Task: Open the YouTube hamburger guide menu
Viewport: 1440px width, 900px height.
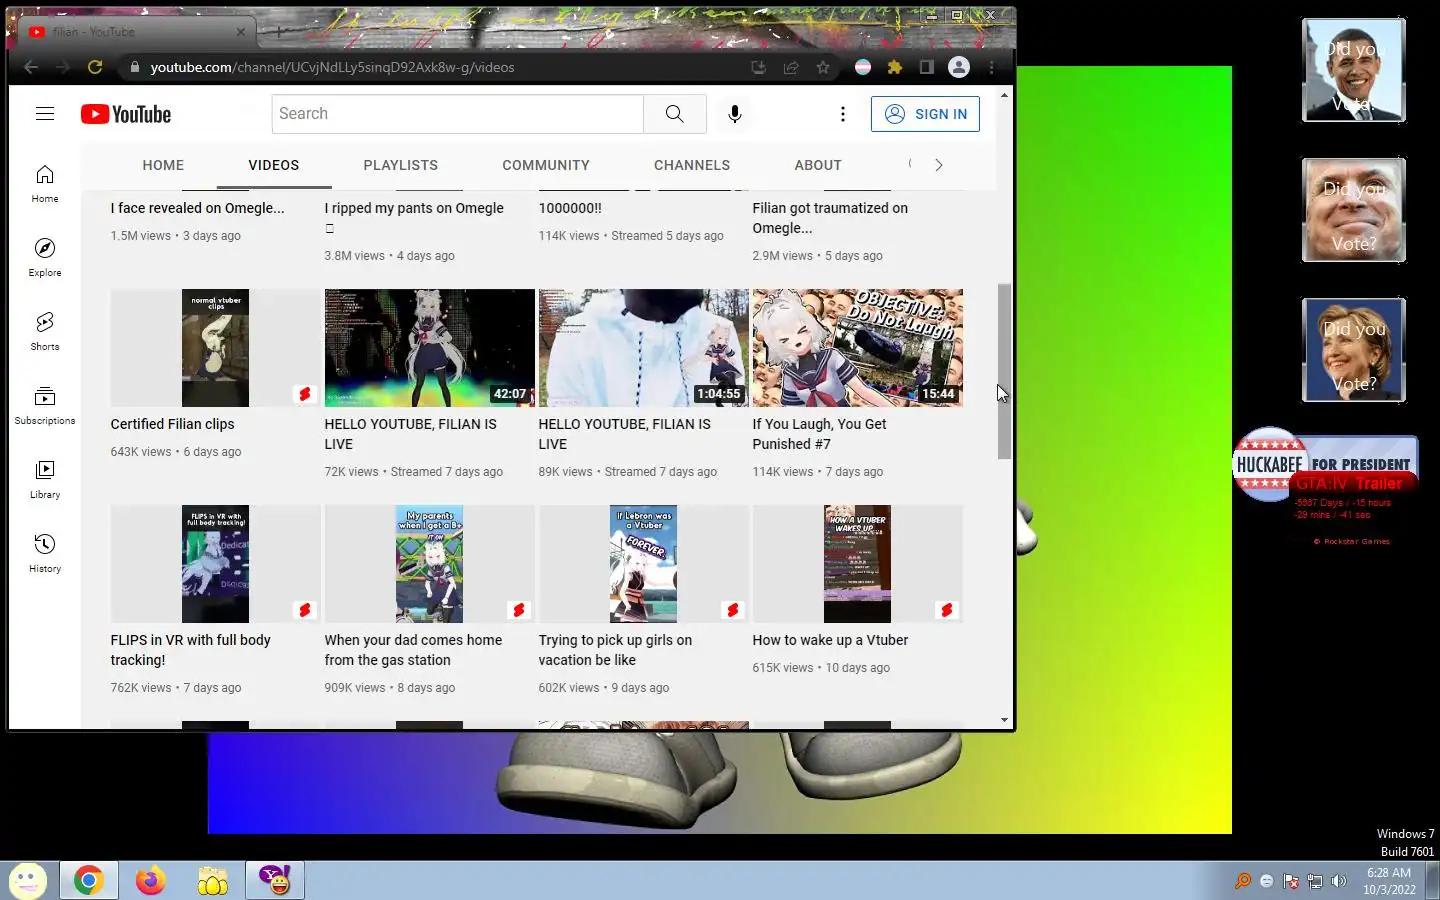Action: tap(45, 114)
